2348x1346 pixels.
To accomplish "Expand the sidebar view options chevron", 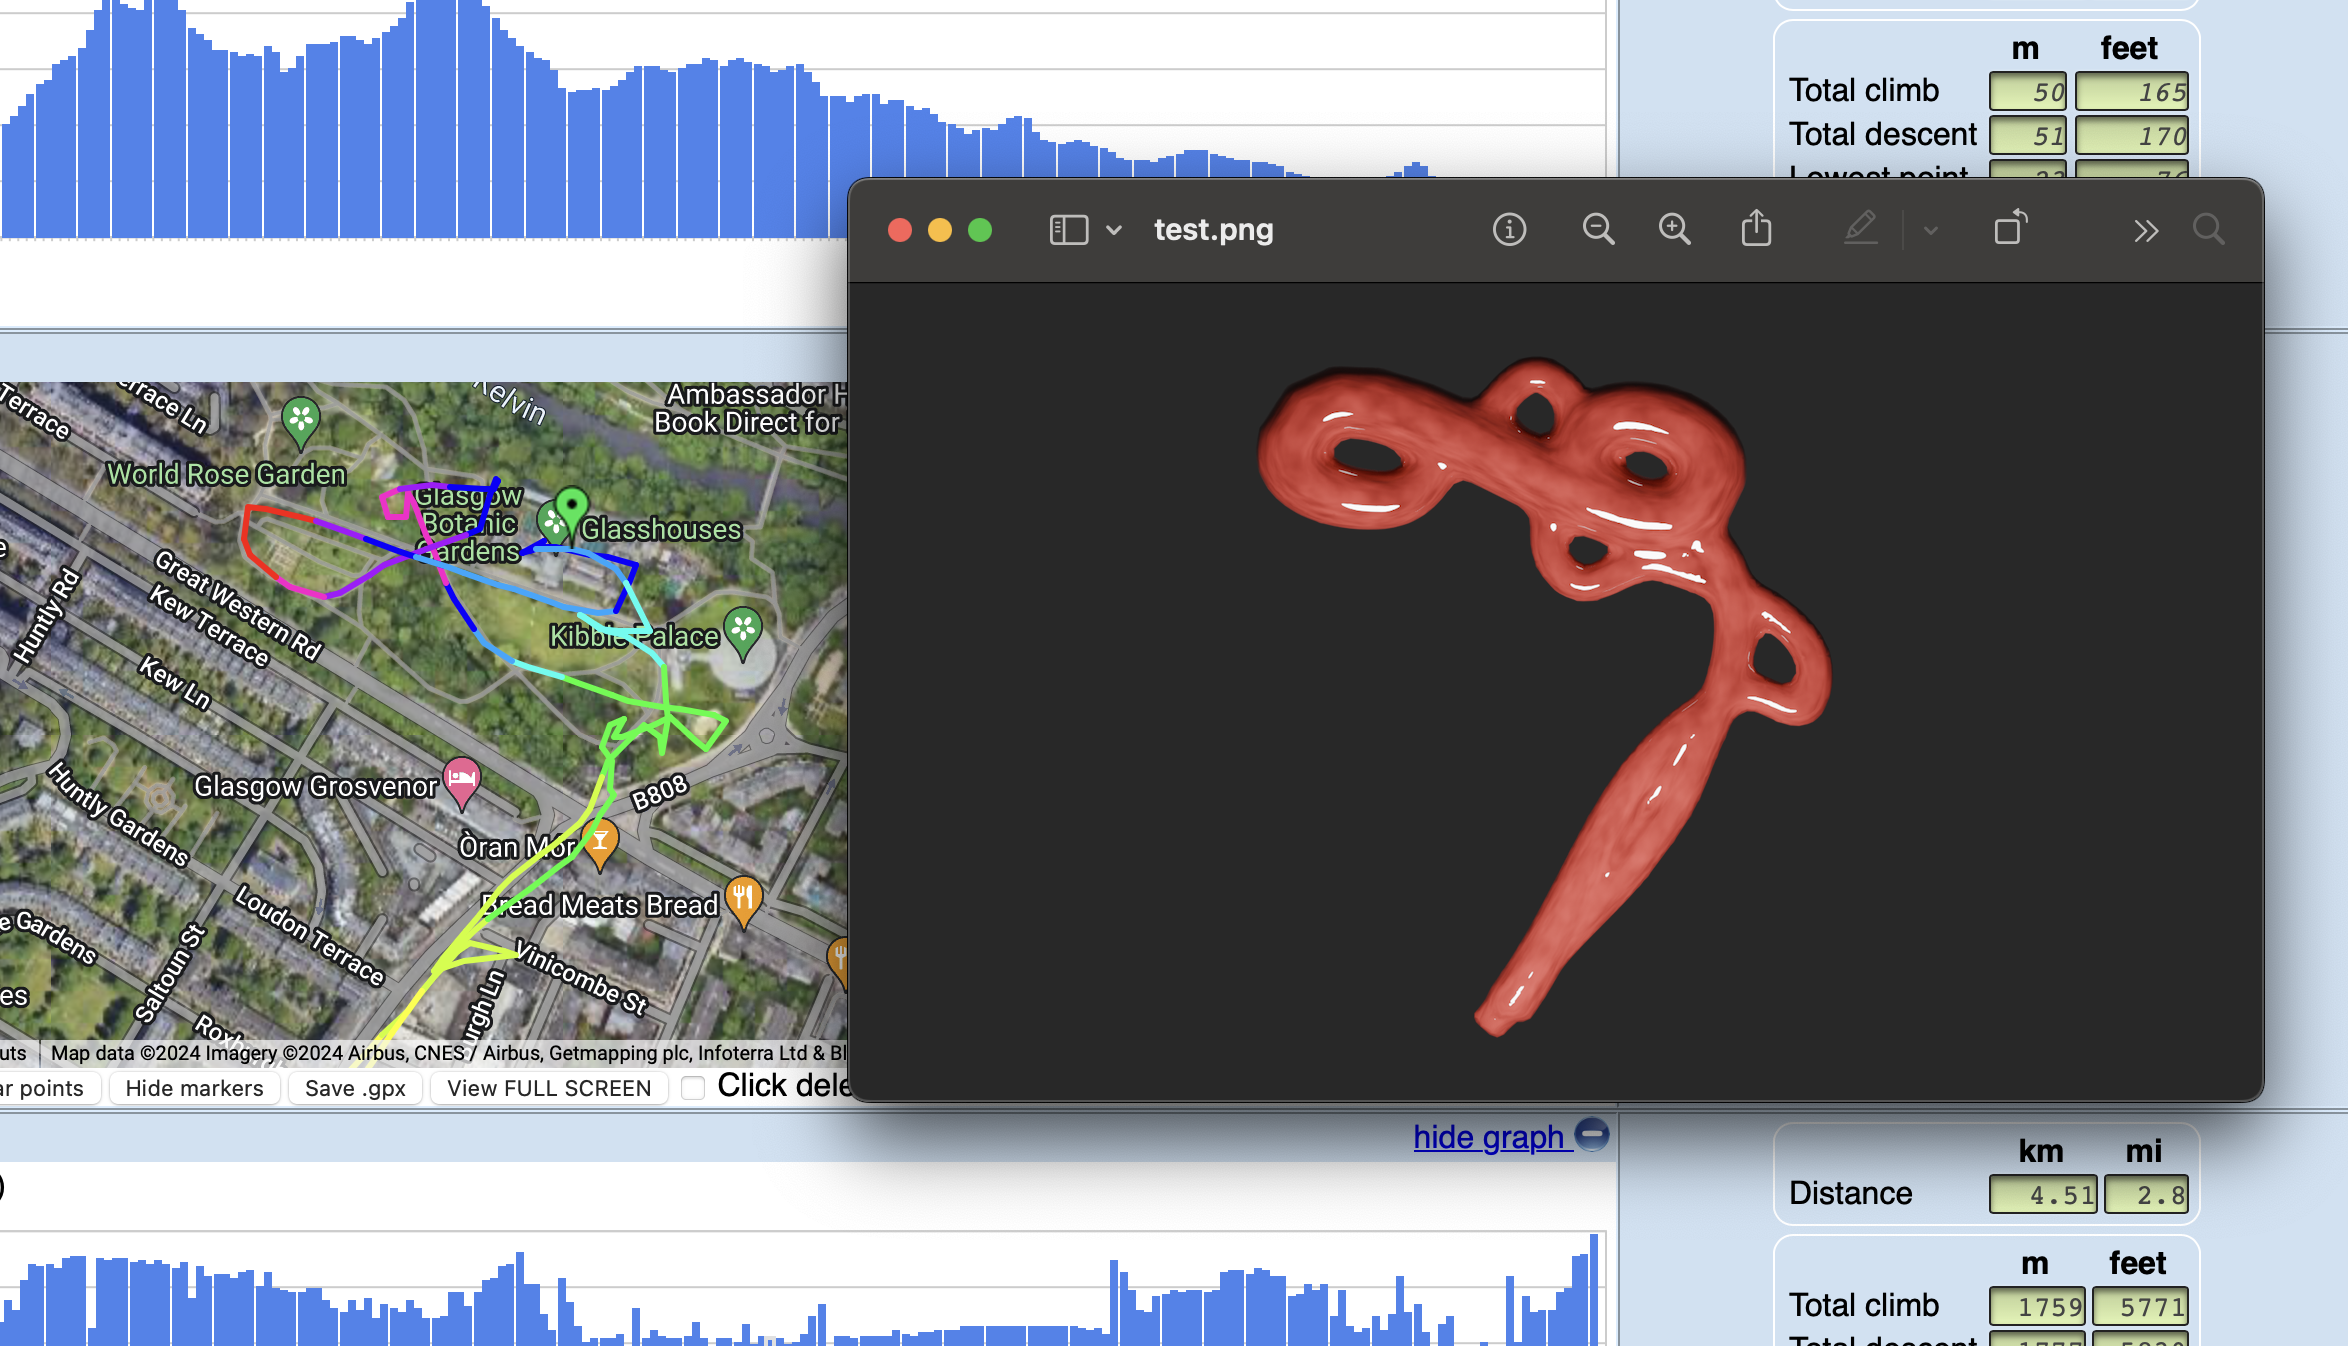I will pos(1114,230).
